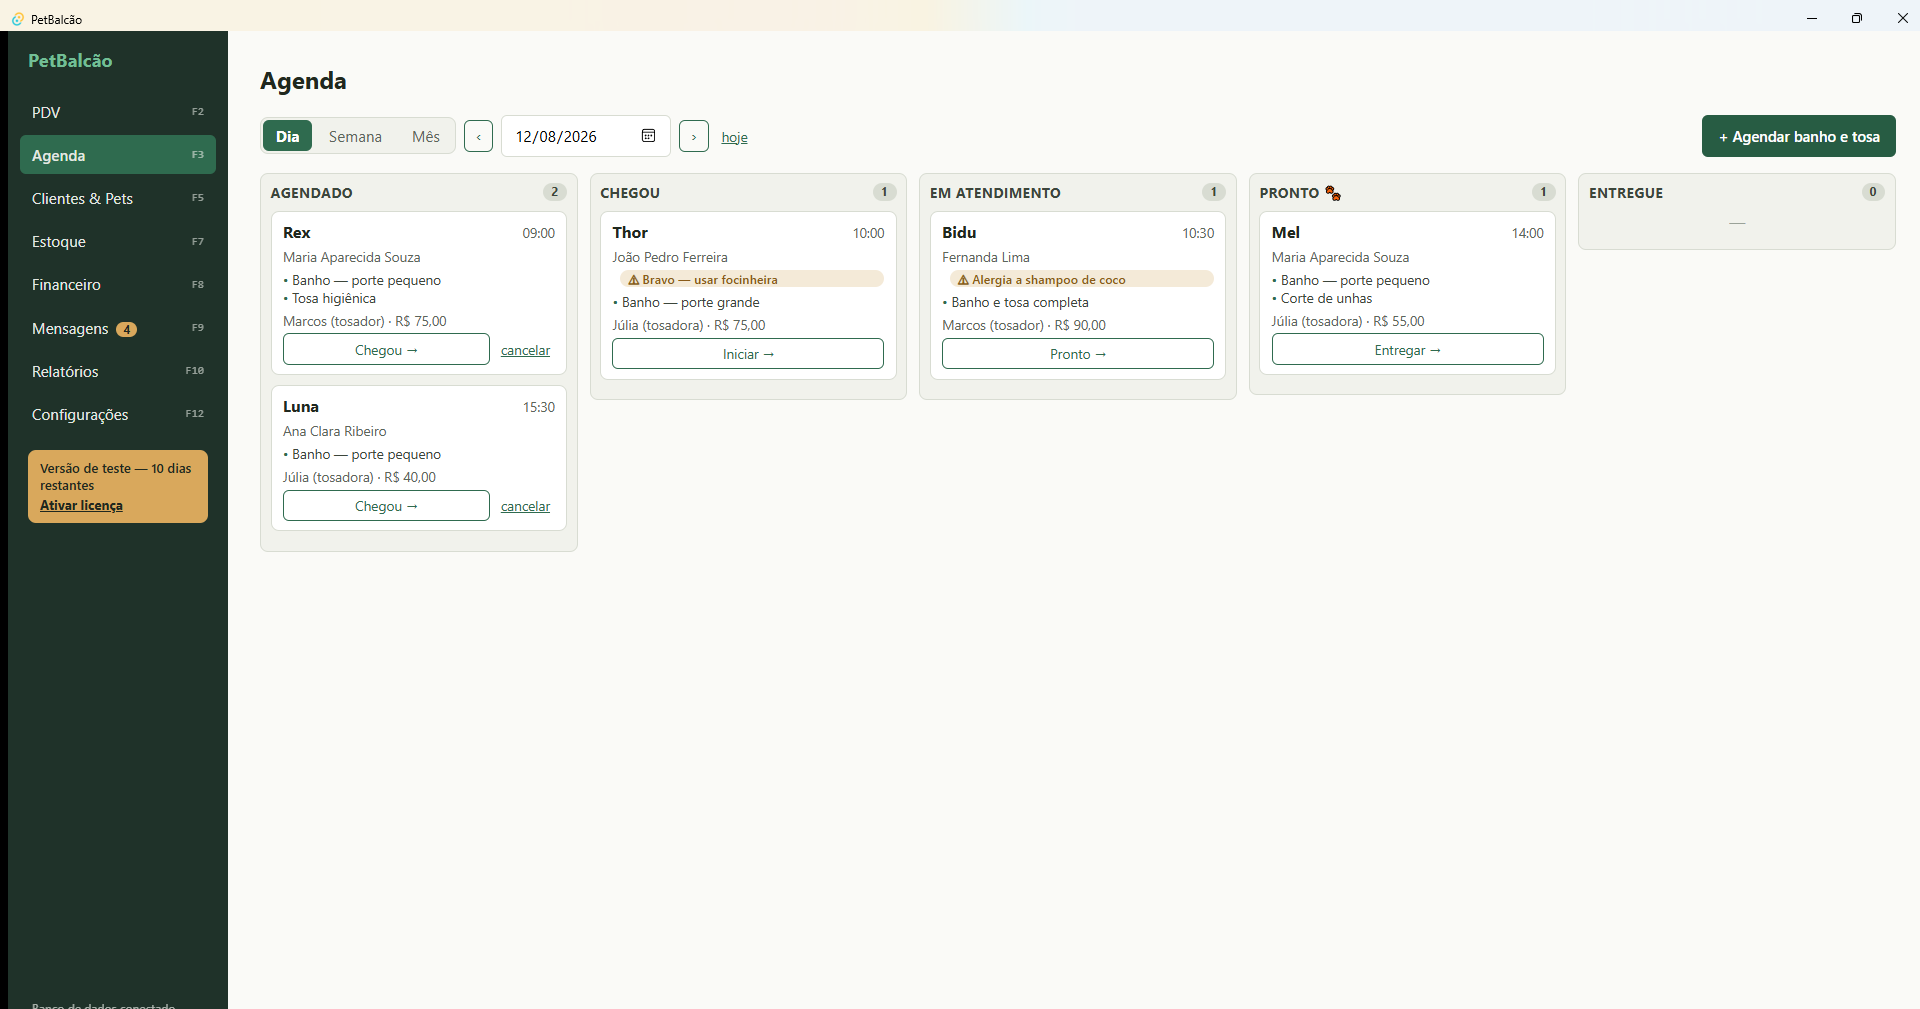Switch agenda view to Dia
This screenshot has width=1920, height=1009.
(288, 136)
